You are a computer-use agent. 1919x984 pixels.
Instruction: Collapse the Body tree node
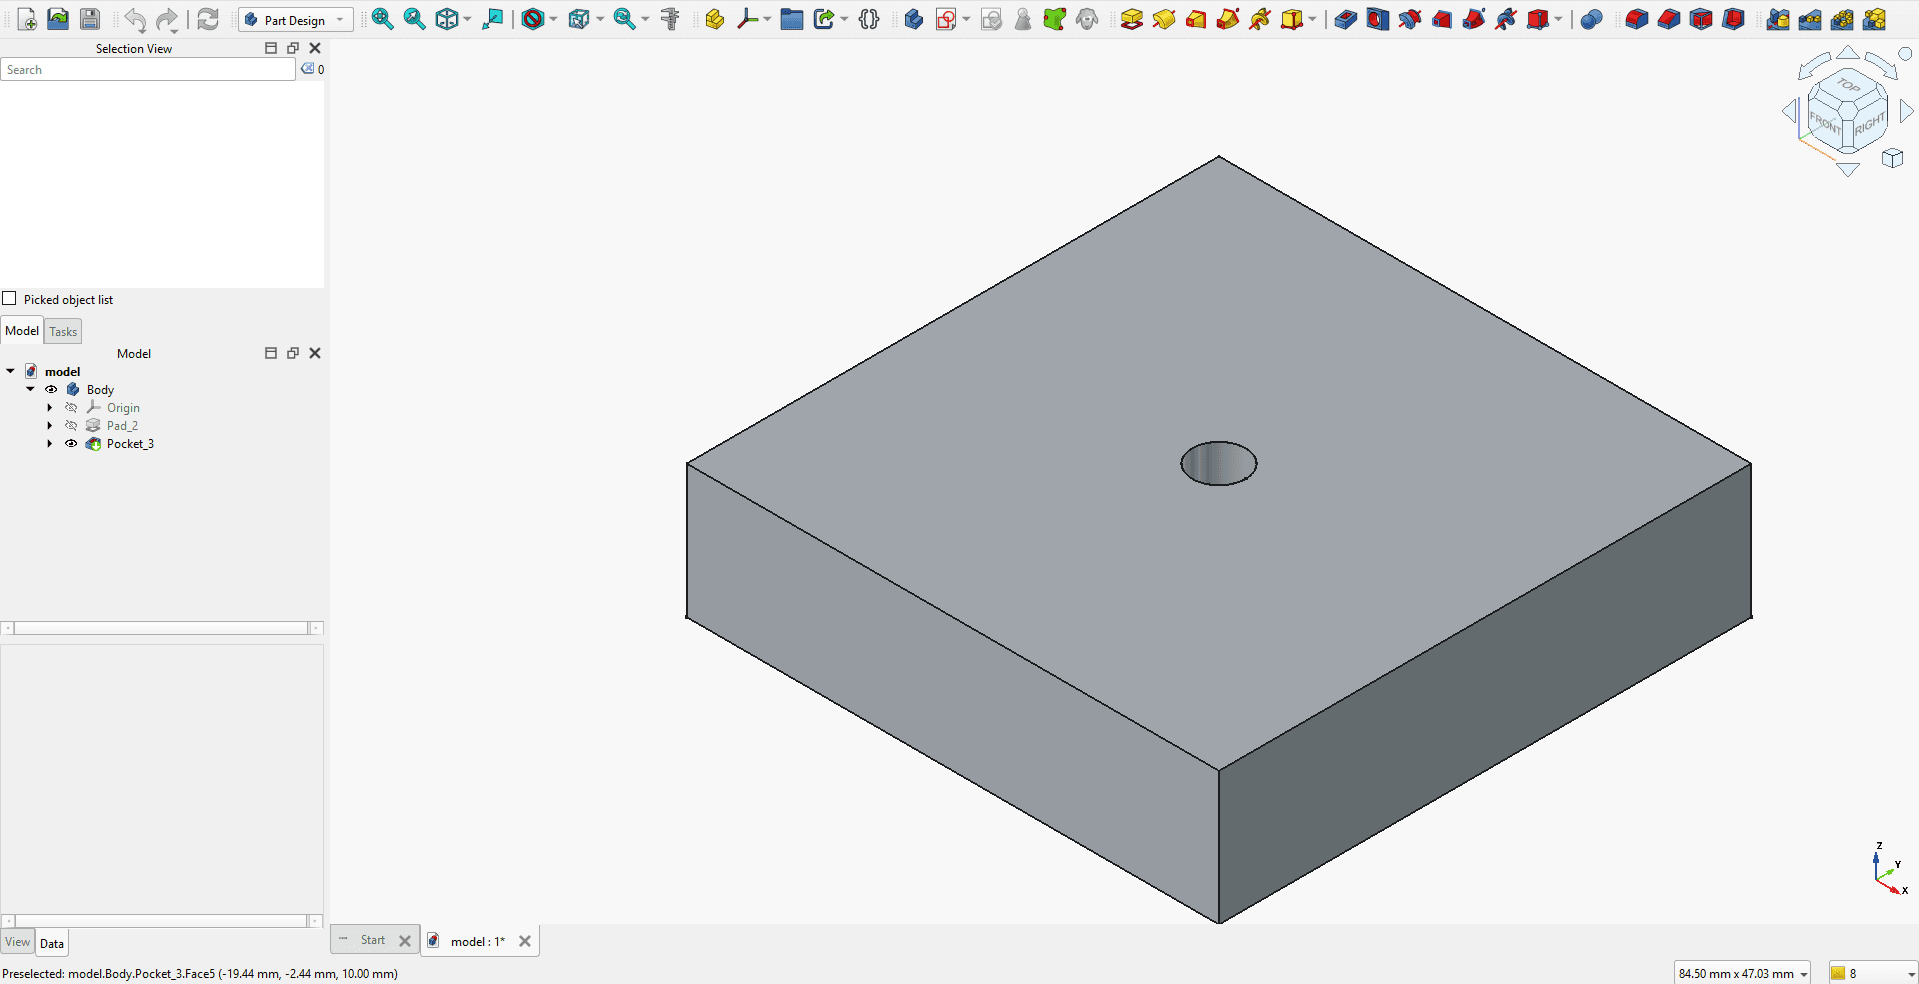30,389
